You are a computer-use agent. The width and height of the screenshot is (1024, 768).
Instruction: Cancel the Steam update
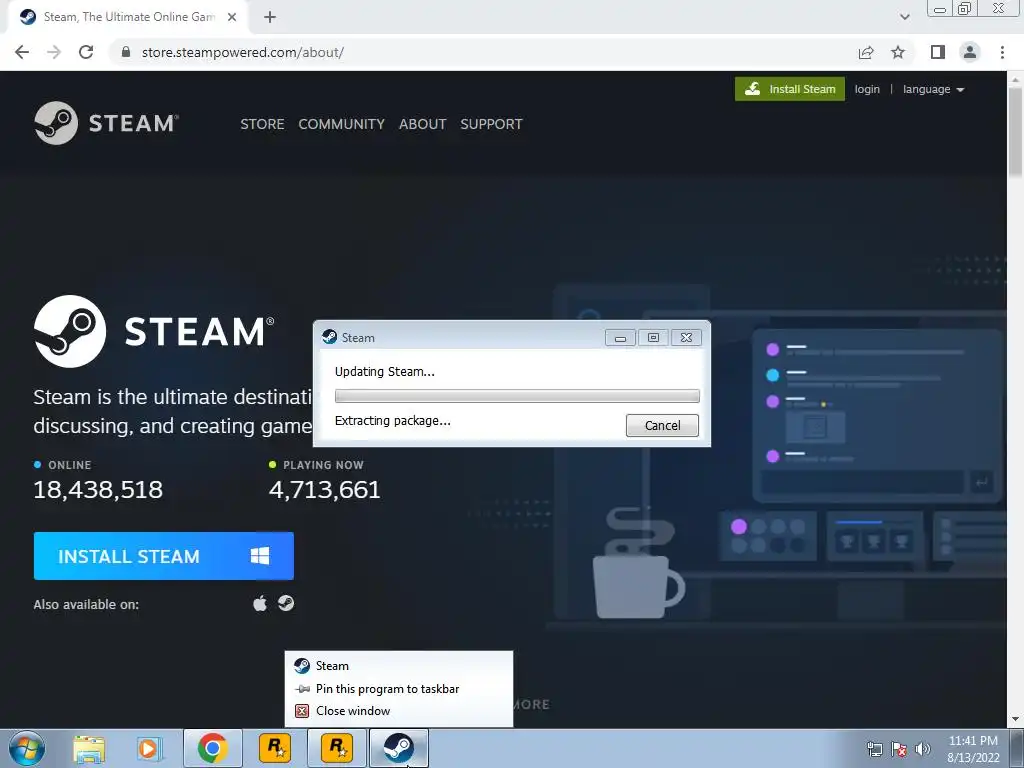coord(662,425)
